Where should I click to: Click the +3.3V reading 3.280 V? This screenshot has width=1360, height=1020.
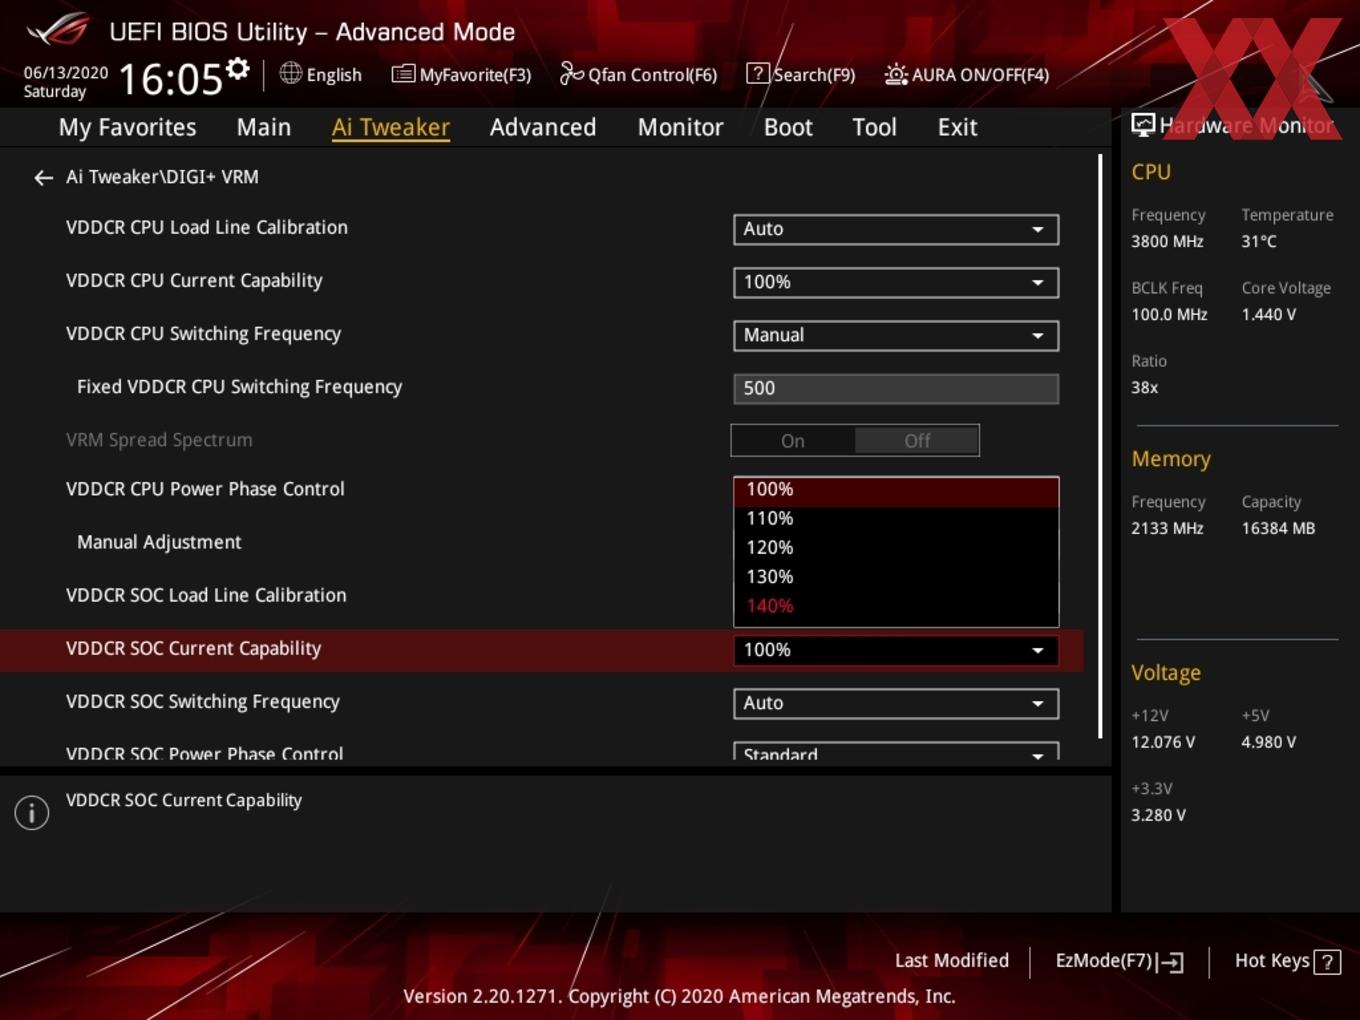point(1158,815)
